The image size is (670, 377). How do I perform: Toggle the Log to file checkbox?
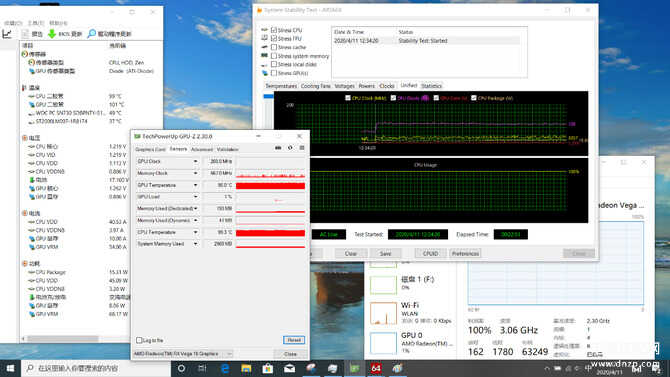(139, 340)
